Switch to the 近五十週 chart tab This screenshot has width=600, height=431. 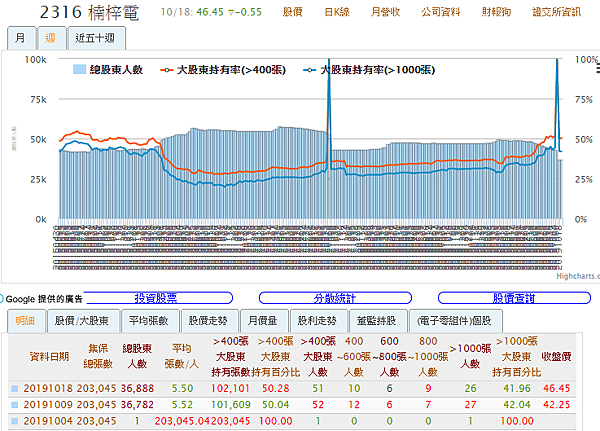point(96,38)
